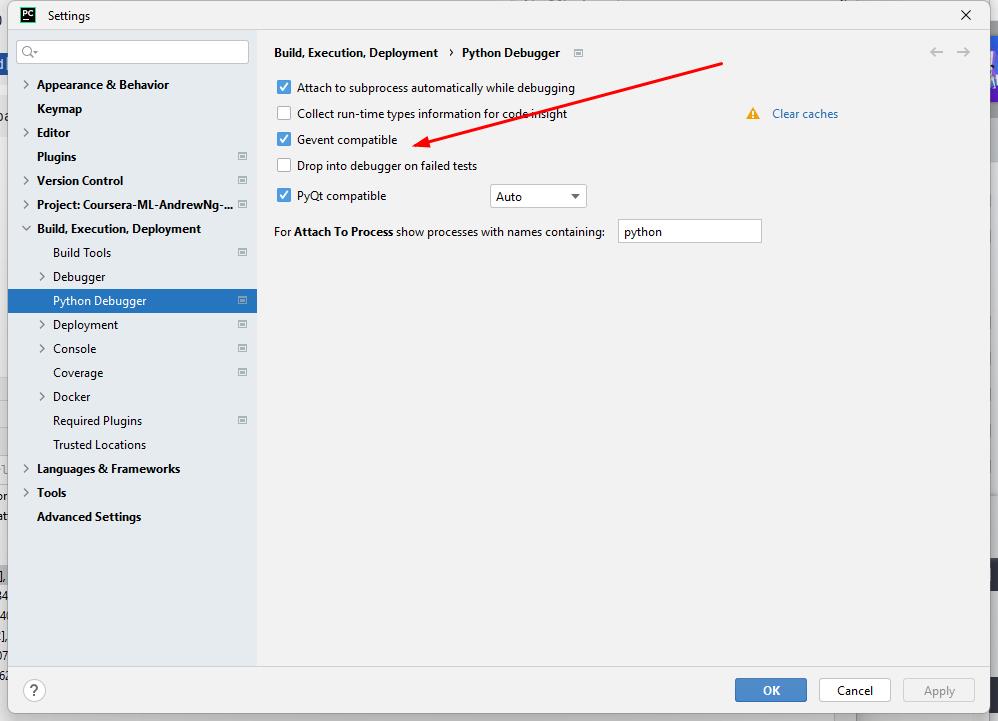Collapse Build, Execution, Deployment section
The width and height of the screenshot is (998, 721).
pos(26,228)
